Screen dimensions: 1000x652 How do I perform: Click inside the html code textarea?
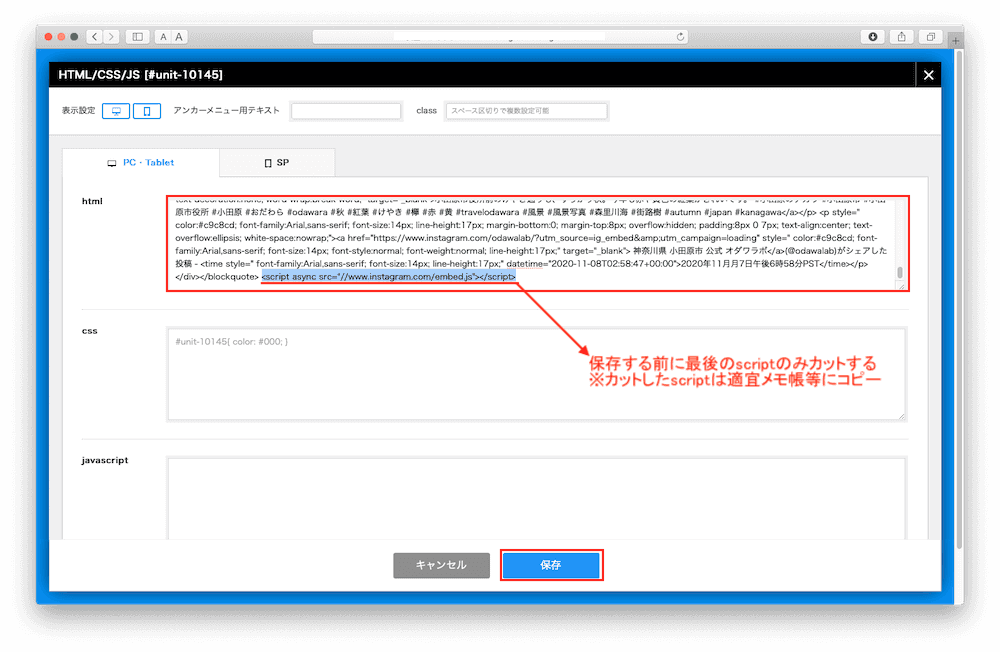click(x=538, y=244)
